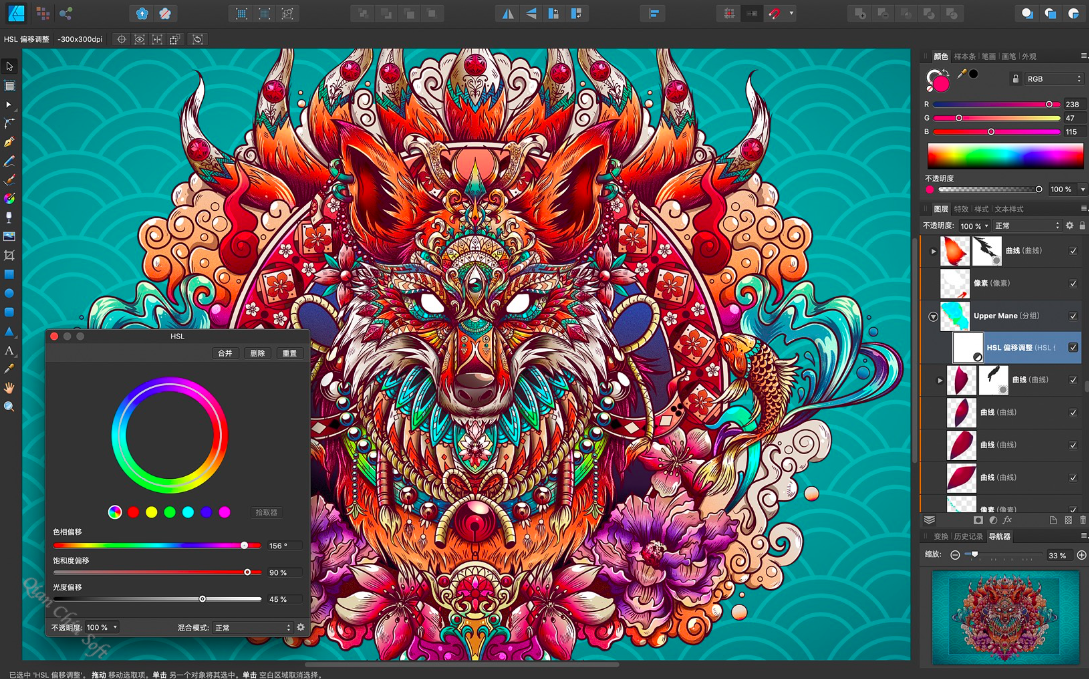Open RGB color model dropdown
The height and width of the screenshot is (679, 1089).
(x=1054, y=78)
